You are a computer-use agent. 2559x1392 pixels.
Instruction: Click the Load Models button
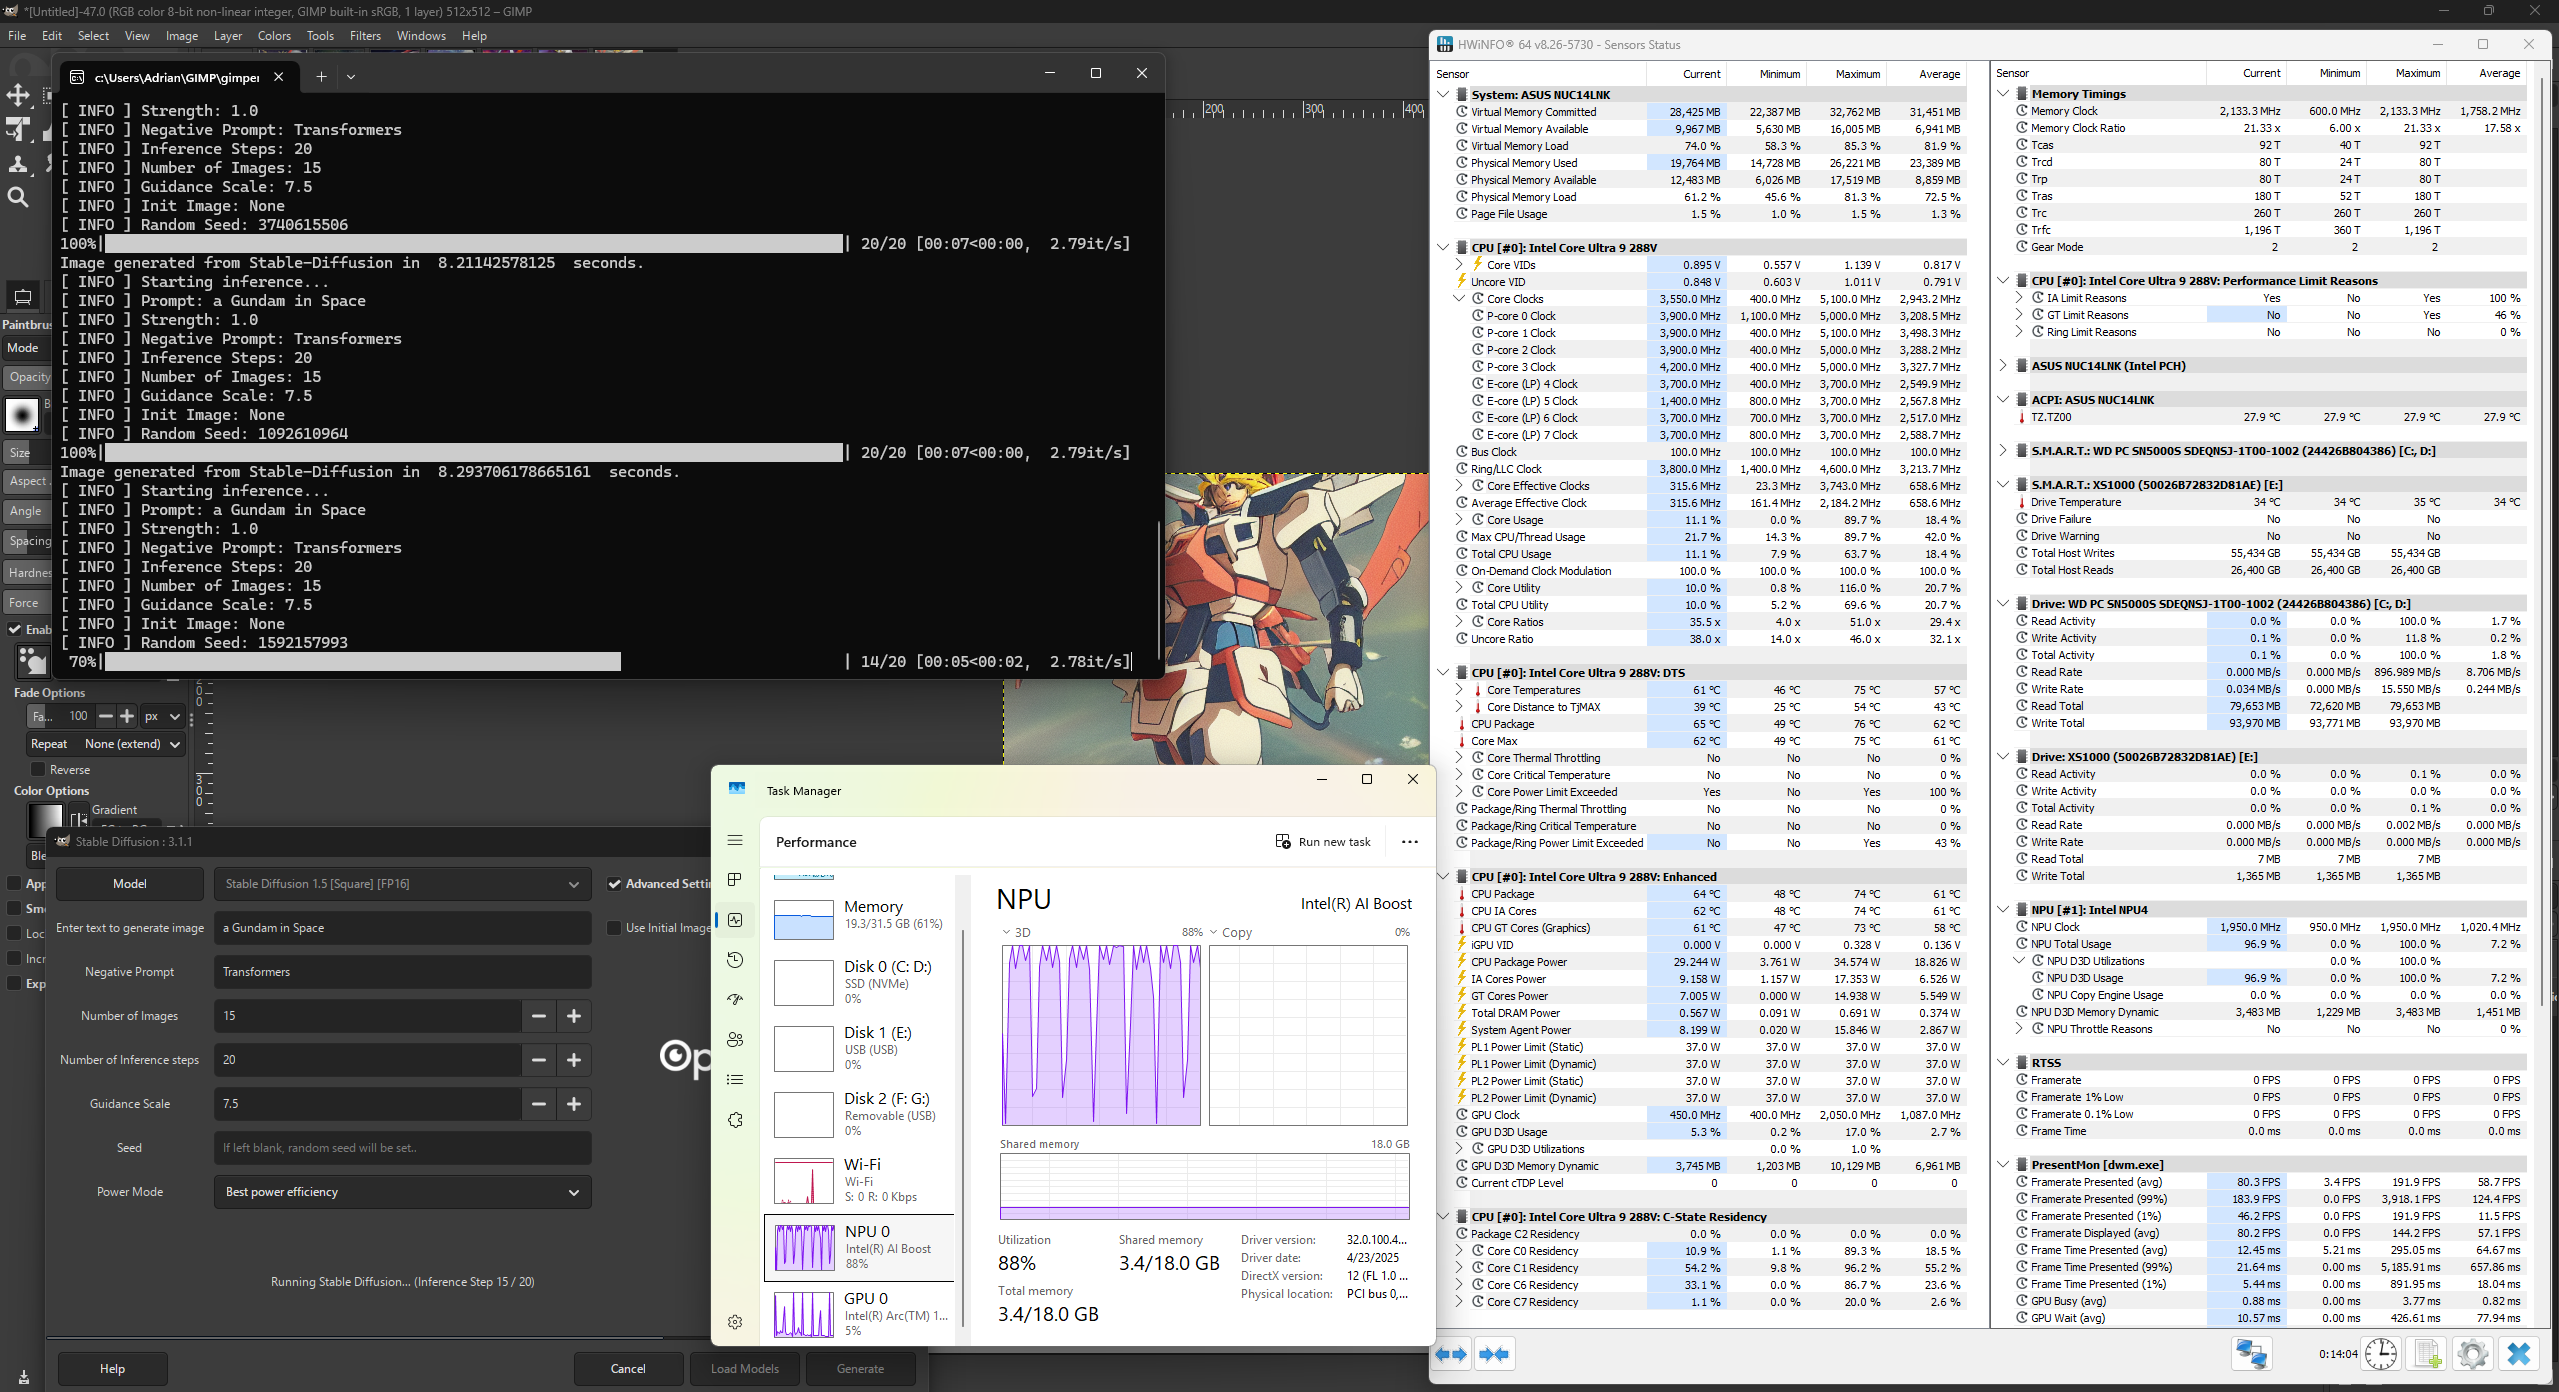(x=745, y=1369)
